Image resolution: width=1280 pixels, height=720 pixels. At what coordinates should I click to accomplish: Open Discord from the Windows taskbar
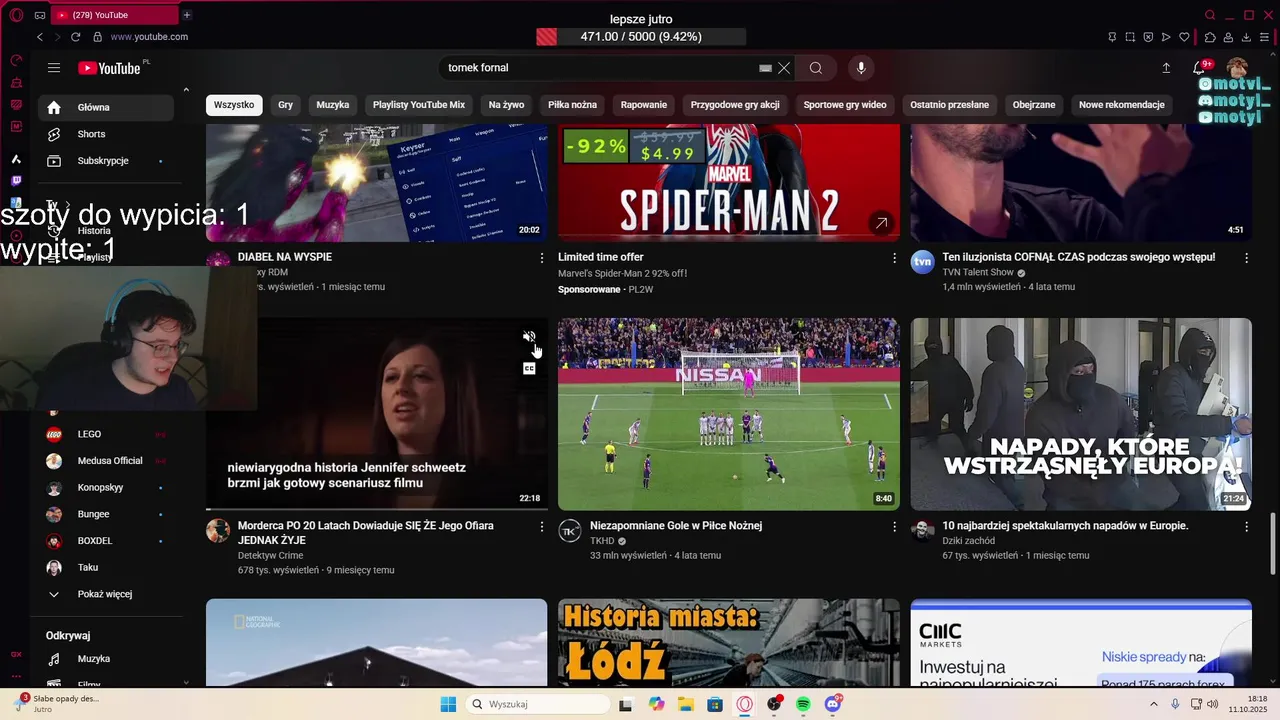click(x=833, y=704)
